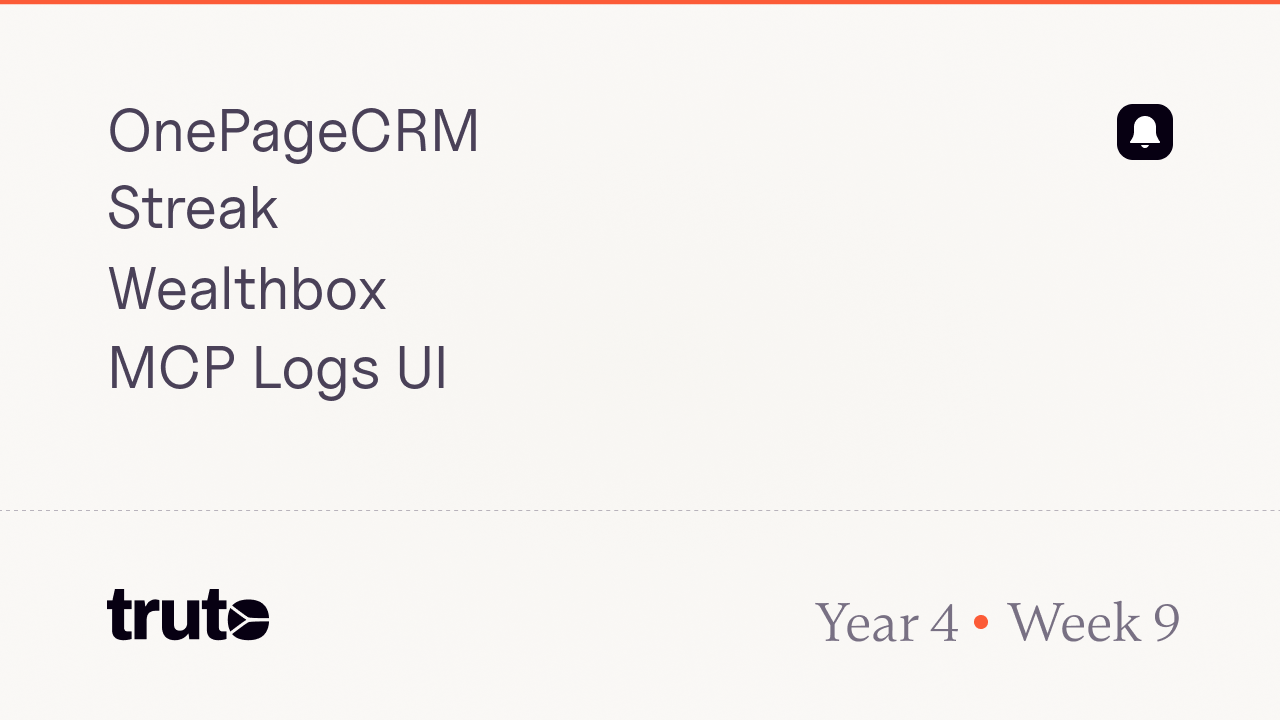Viewport: 1280px width, 720px height.
Task: Click the truto wordmark logo
Action: 188,615
